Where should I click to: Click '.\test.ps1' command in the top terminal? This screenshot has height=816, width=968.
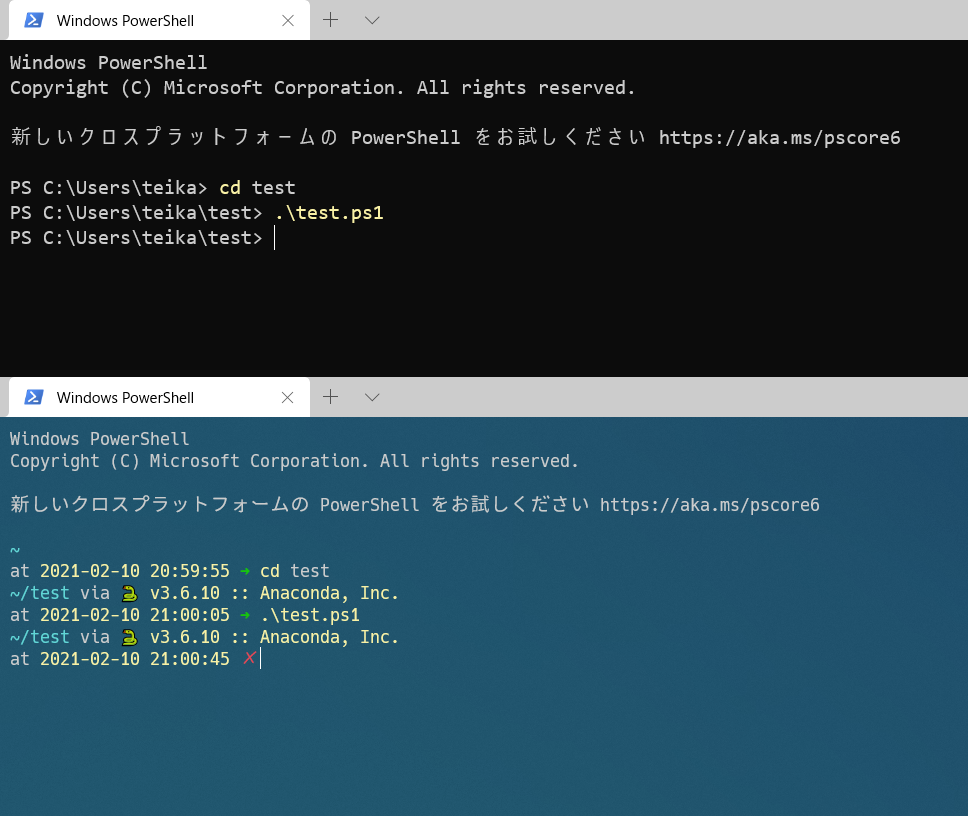[329, 213]
